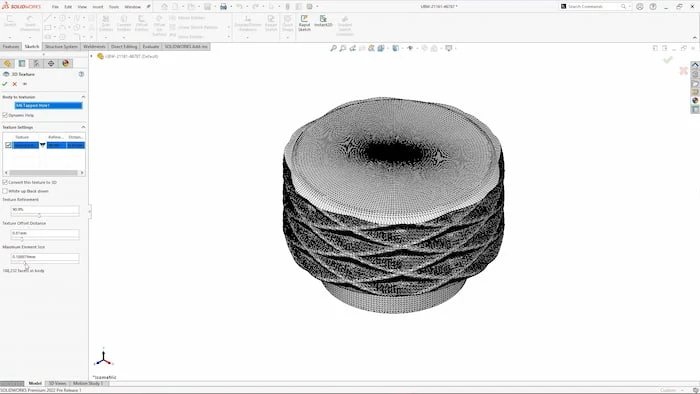Click the Hide/Show Items glasses icon
700x394 pixels.
410,48
